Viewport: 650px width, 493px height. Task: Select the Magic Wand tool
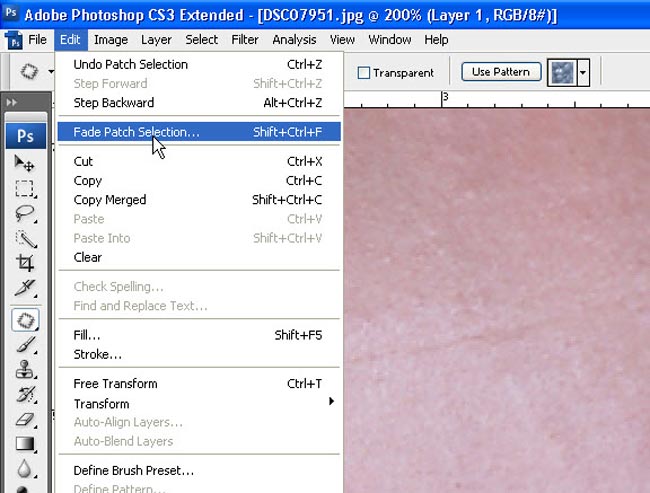tap(24, 238)
